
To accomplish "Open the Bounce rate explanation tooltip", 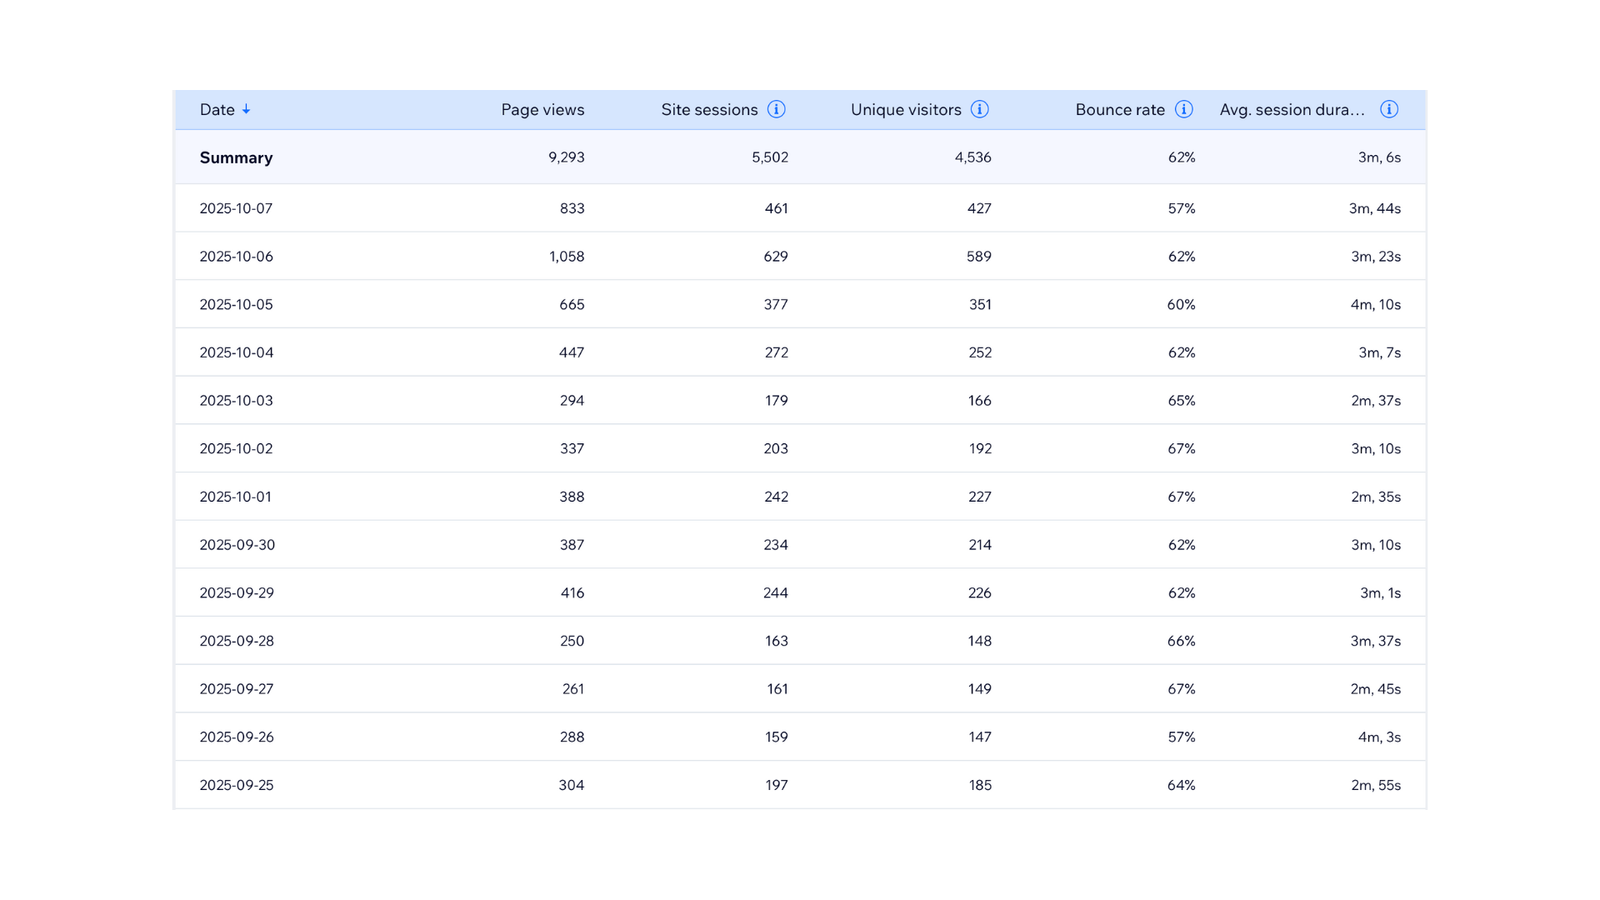I will click(x=1185, y=110).
